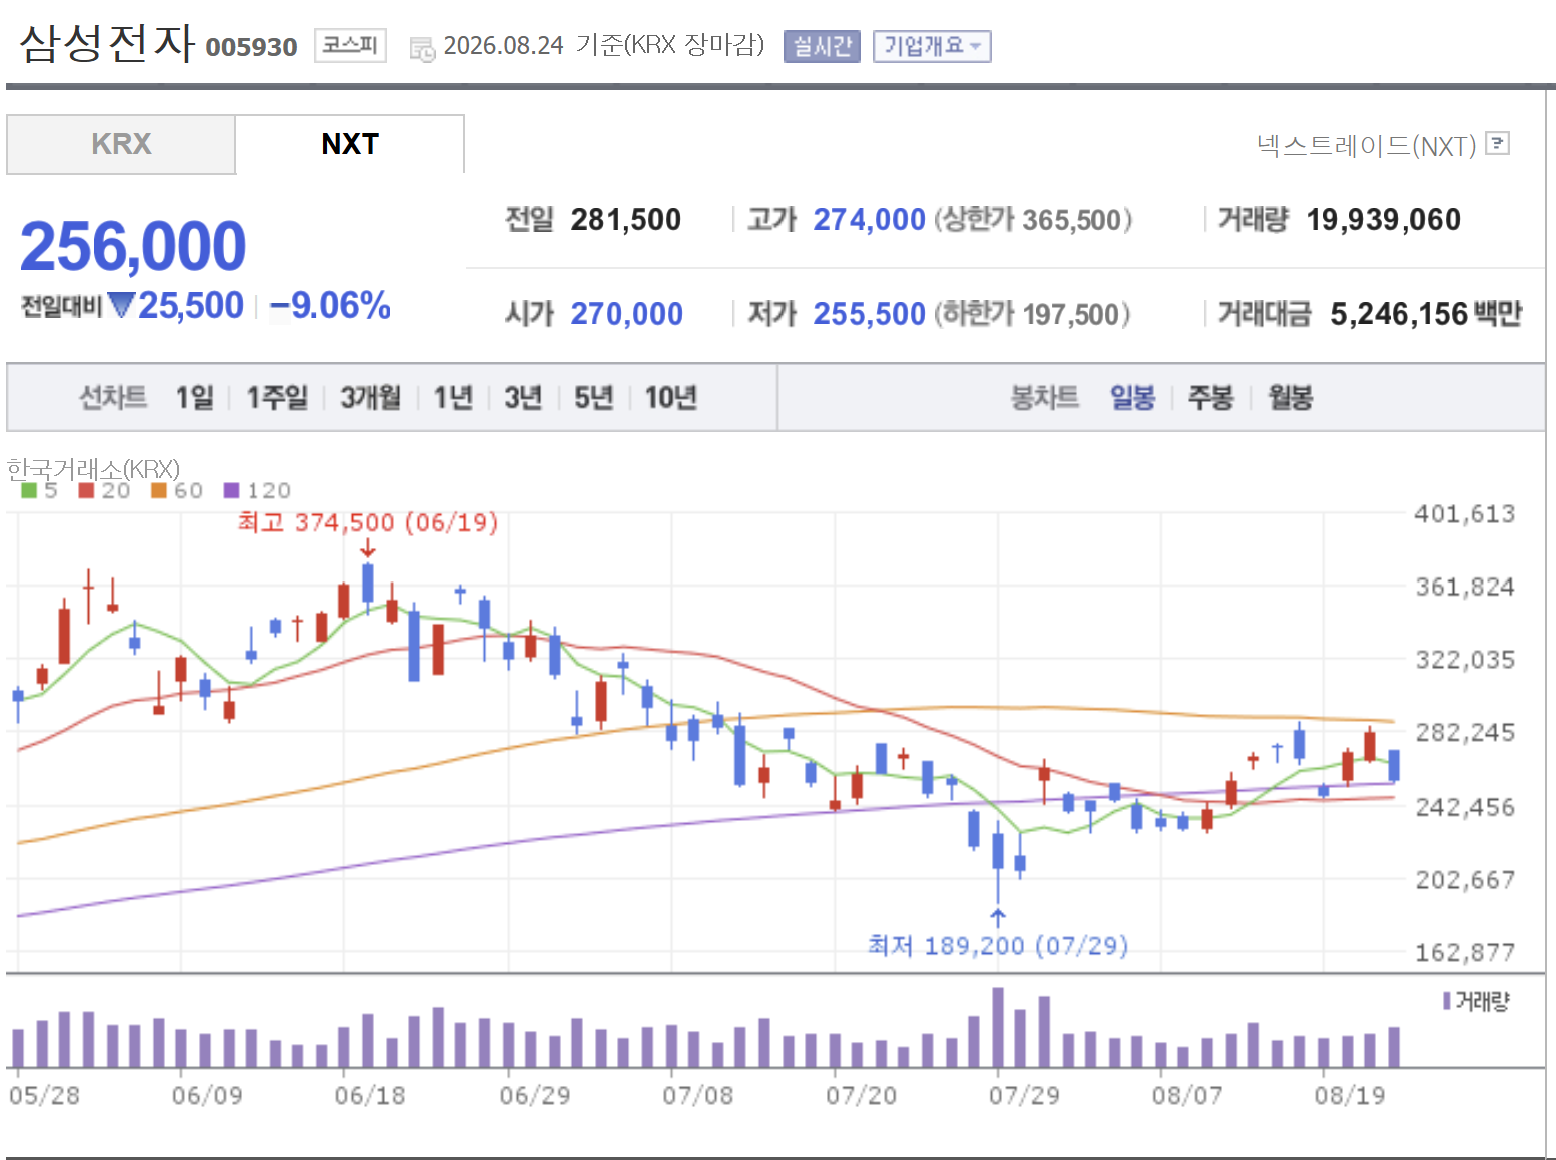Click the 상한가 365,500 text

pos(1033,219)
